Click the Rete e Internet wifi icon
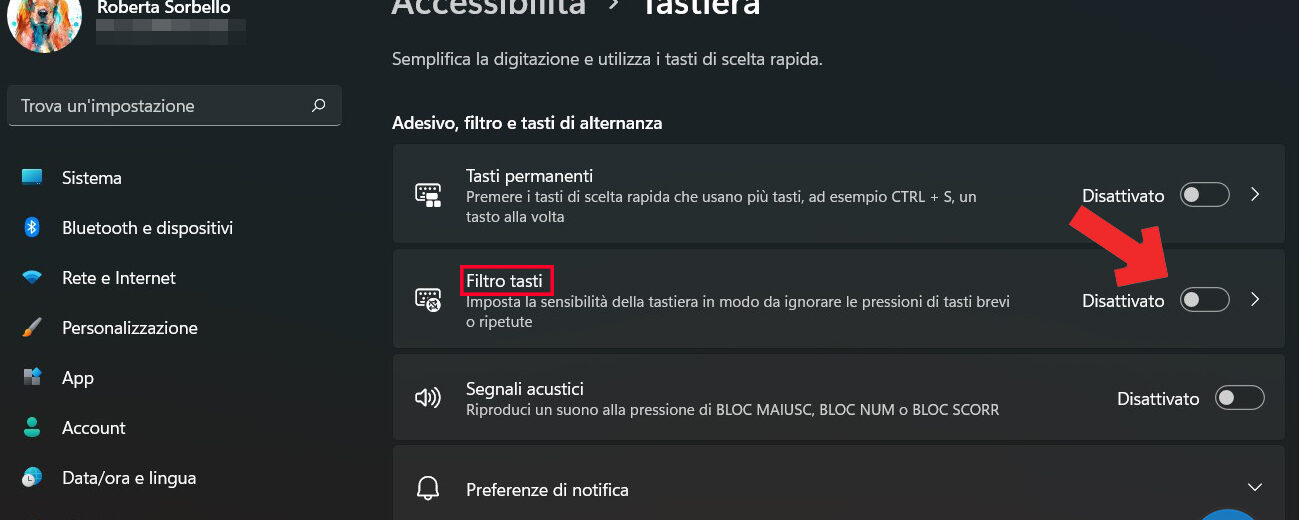Image resolution: width=1299 pixels, height=520 pixels. point(32,278)
